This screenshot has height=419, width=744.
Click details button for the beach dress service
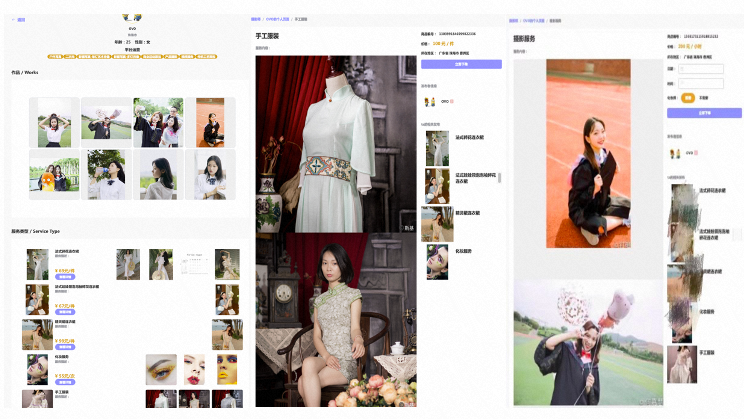65,347
